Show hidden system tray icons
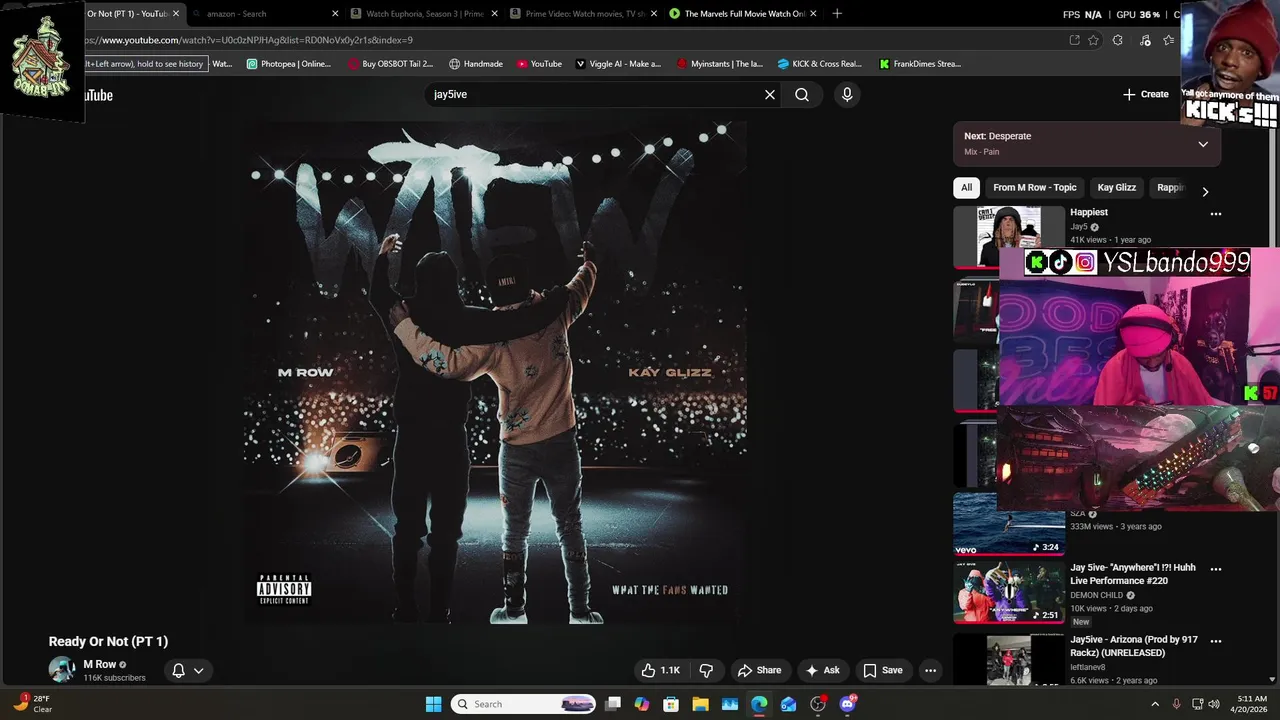Image resolution: width=1280 pixels, height=720 pixels. [x=1155, y=704]
